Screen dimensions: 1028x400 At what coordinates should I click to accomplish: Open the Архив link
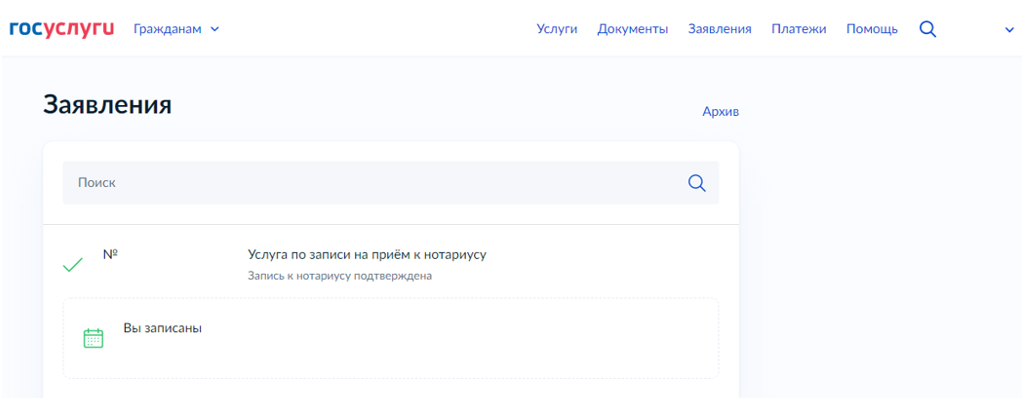coord(721,111)
